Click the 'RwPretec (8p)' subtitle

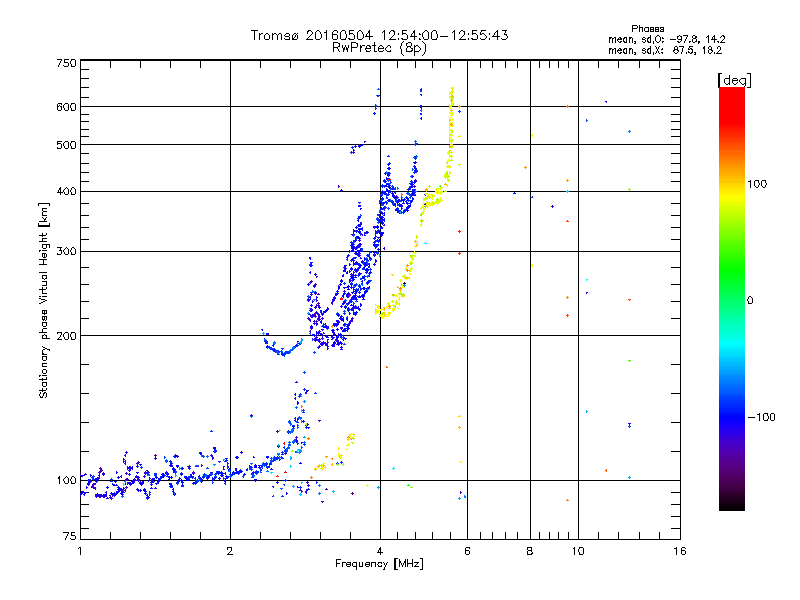click(x=379, y=48)
